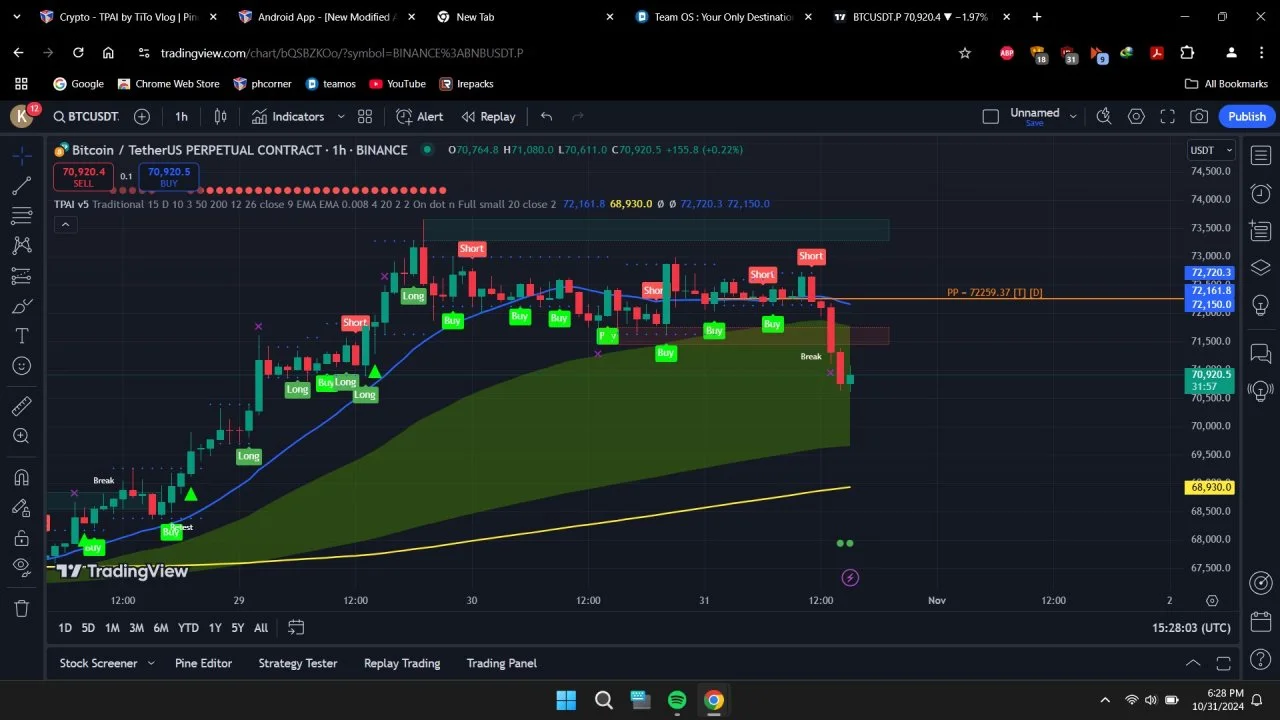This screenshot has width=1280, height=720.
Task: Collapse the indicator legend chevron
Action: coord(65,225)
